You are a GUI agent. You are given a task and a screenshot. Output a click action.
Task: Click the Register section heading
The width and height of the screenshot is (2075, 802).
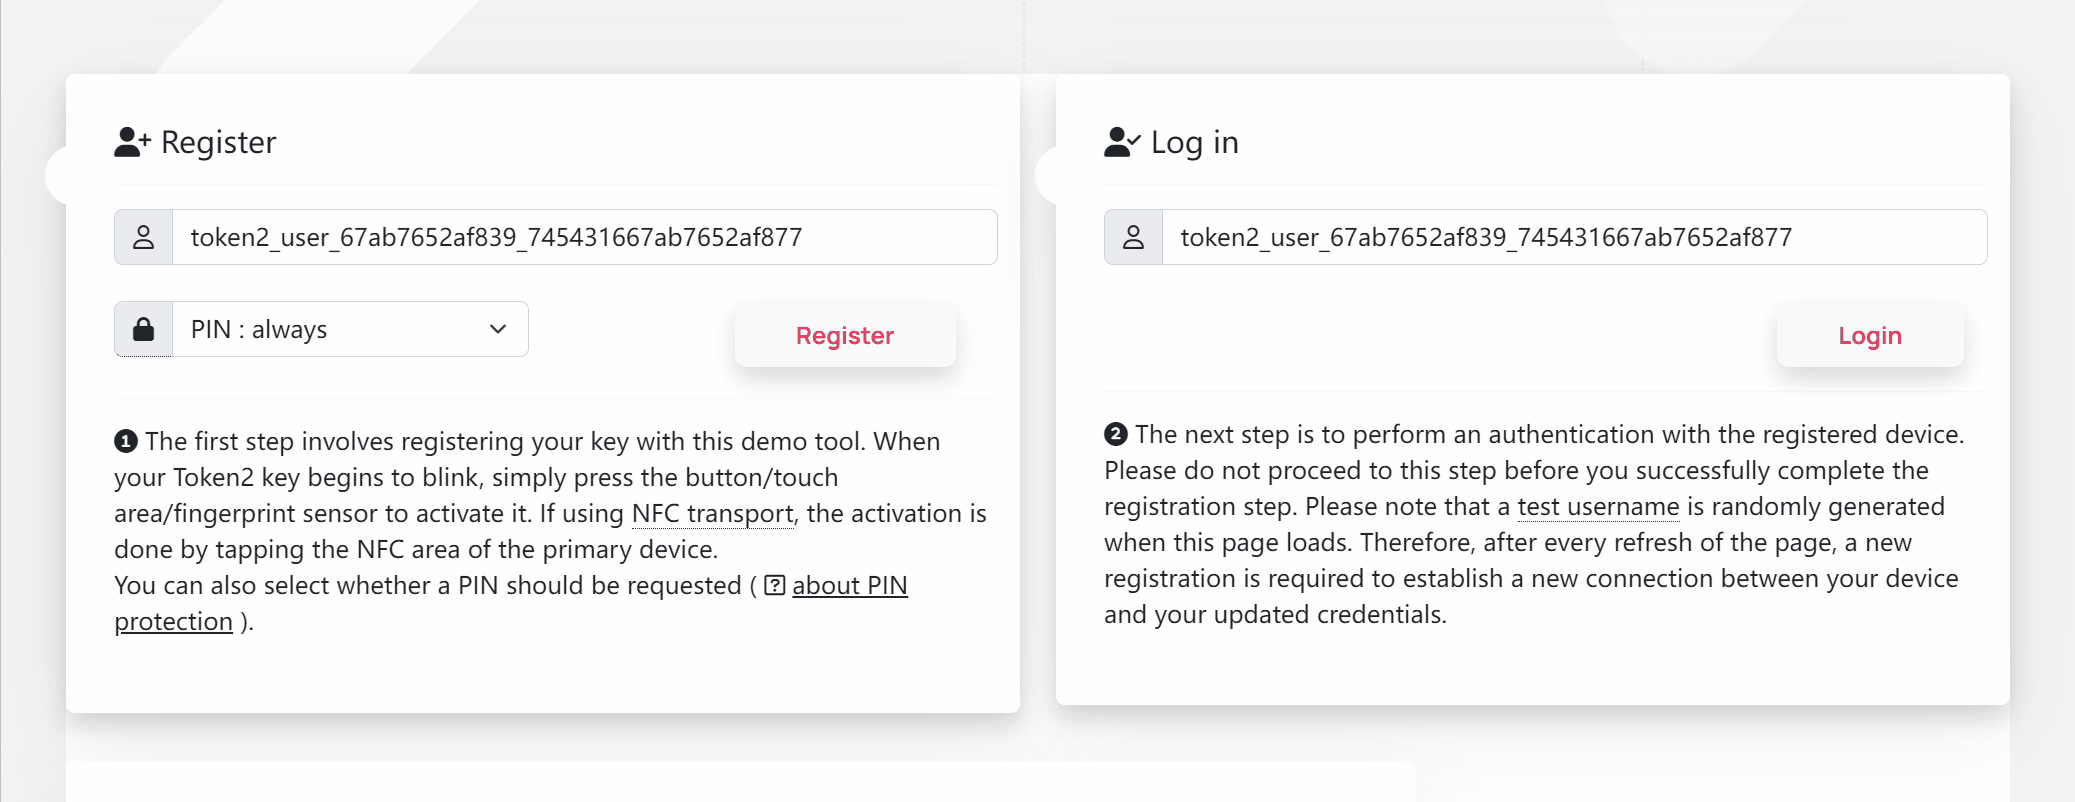tap(218, 142)
